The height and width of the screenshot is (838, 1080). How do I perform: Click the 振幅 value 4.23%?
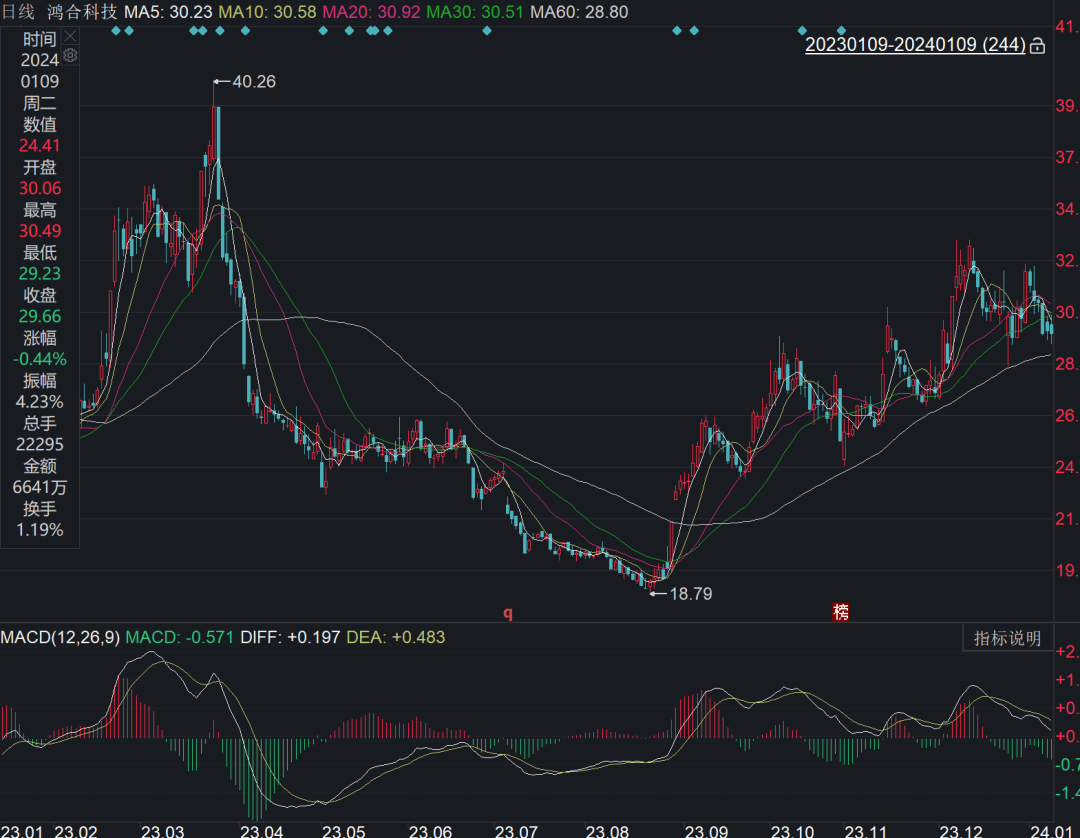pos(40,402)
